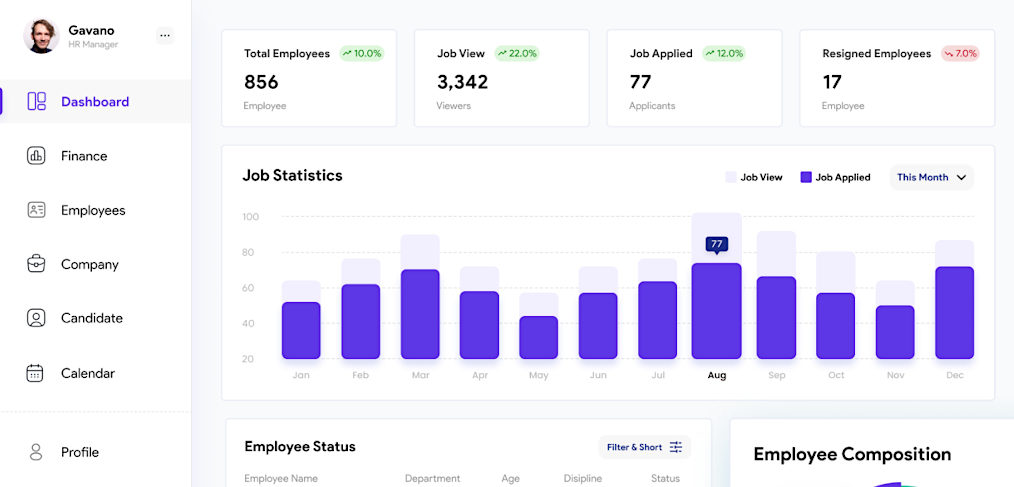This screenshot has width=1014, height=487.
Task: Click Gavano's profile avatar photo
Action: (41, 36)
